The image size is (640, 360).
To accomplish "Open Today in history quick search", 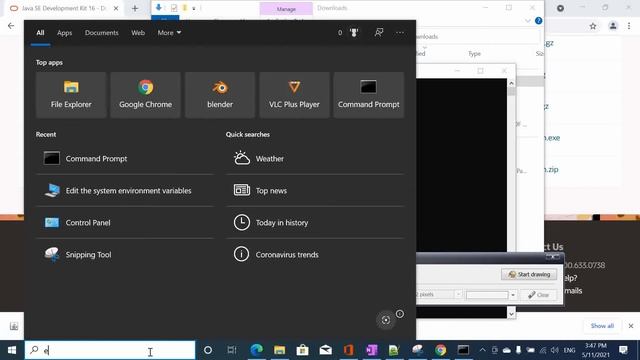I will coord(315,222).
